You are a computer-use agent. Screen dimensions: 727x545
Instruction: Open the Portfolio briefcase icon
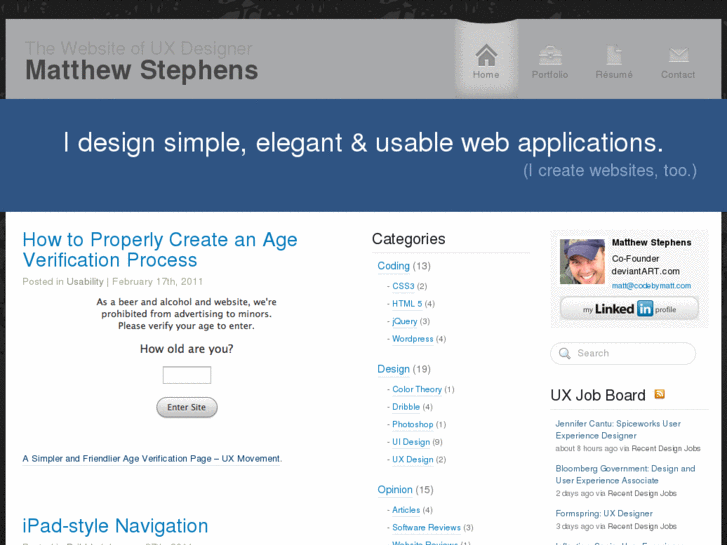[x=550, y=56]
